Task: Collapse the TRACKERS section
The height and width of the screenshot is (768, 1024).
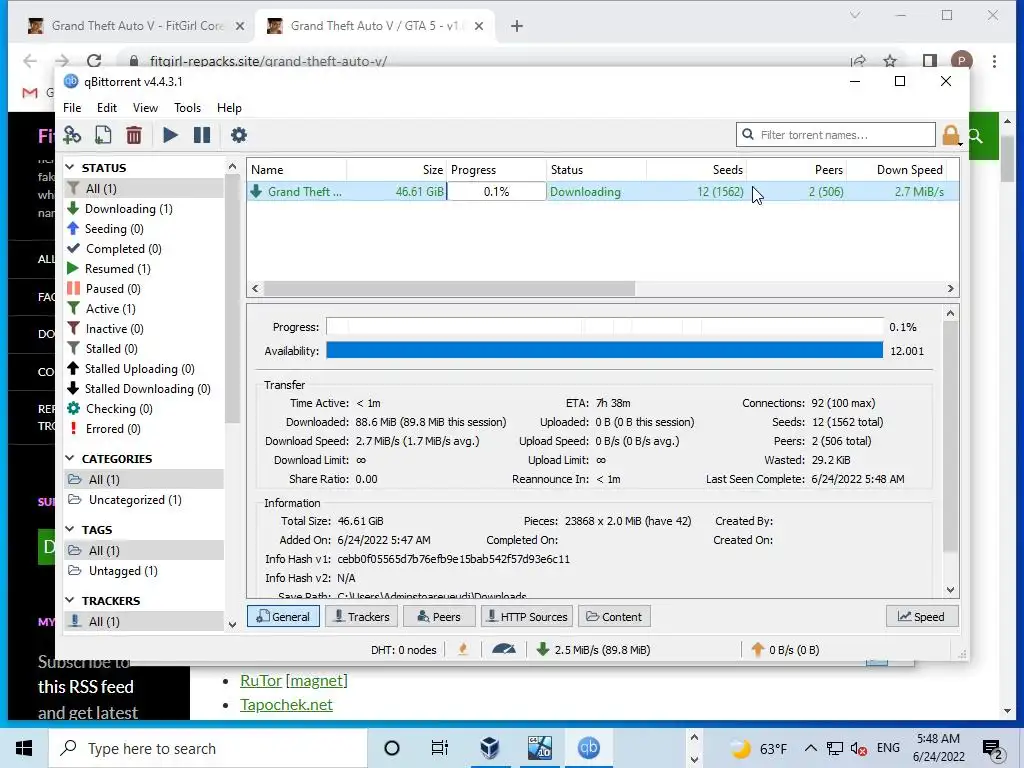Action: pos(70,600)
